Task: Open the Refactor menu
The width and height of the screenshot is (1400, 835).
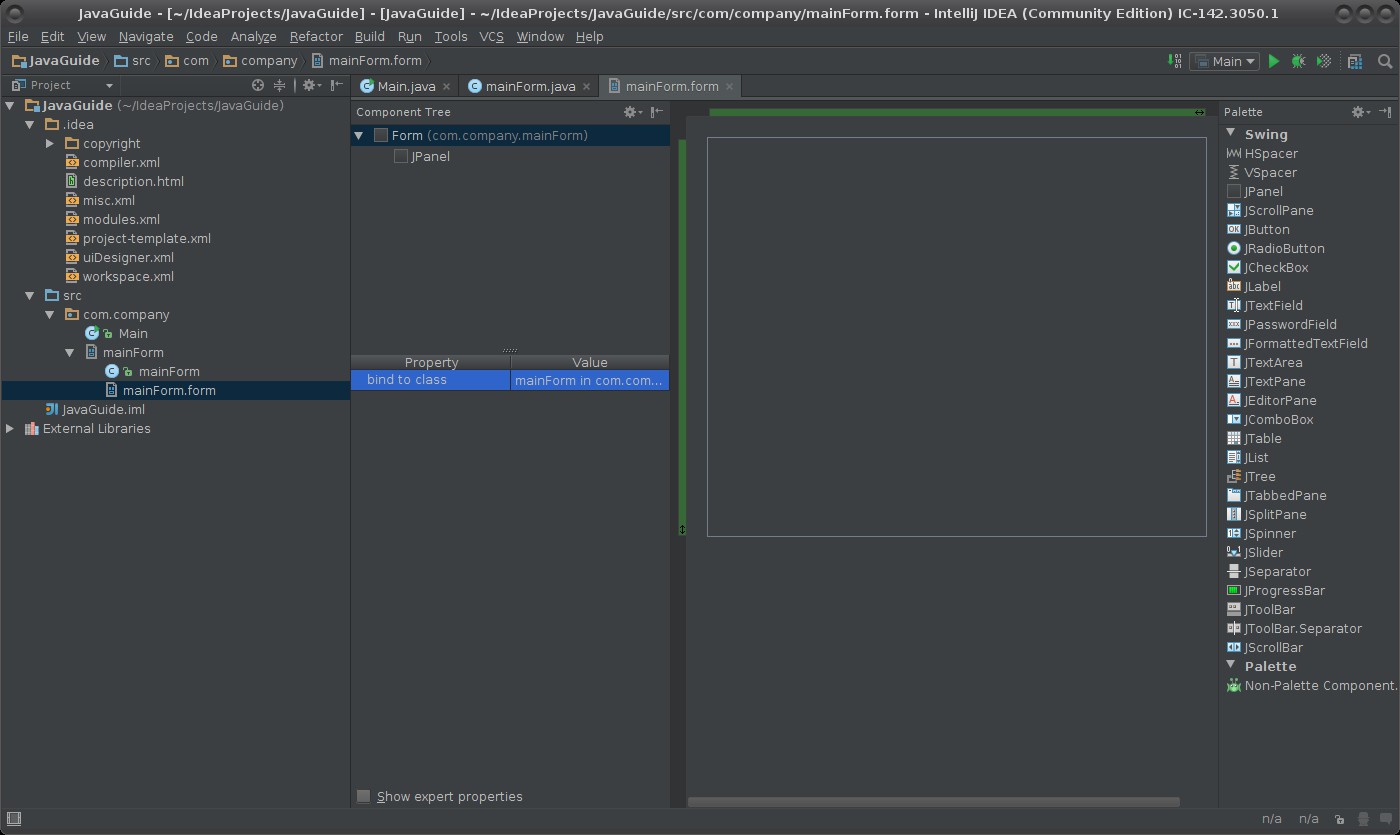Action: coord(316,36)
